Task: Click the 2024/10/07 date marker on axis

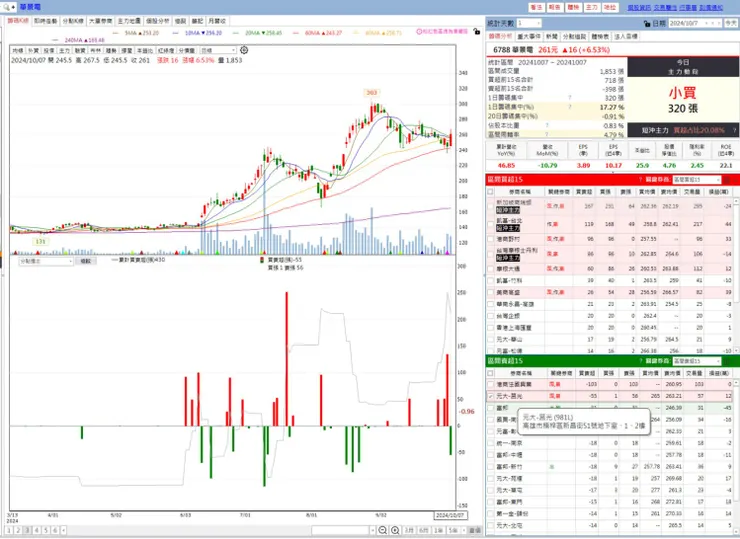Action: 450,515
